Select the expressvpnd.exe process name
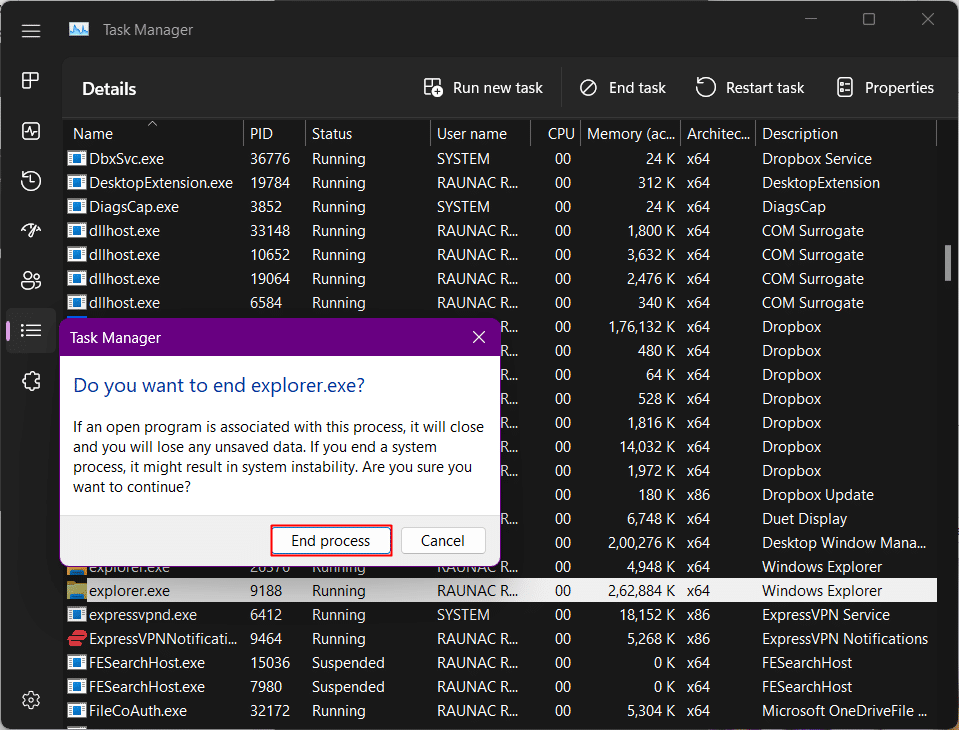 pyautogui.click(x=143, y=614)
